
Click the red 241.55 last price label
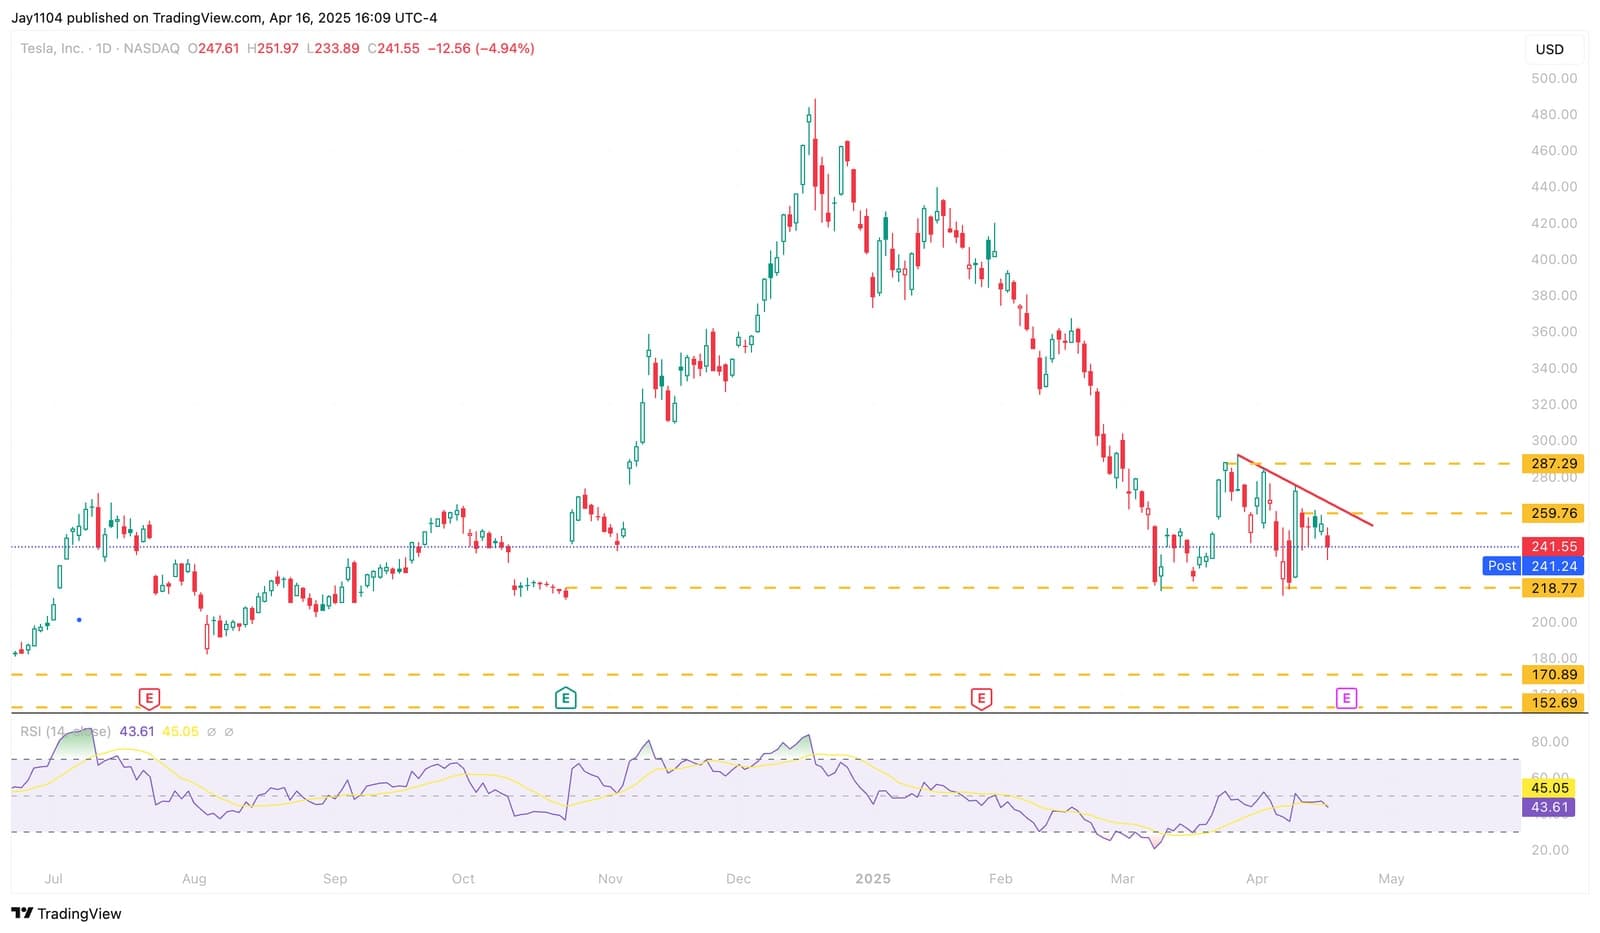(x=1553, y=547)
